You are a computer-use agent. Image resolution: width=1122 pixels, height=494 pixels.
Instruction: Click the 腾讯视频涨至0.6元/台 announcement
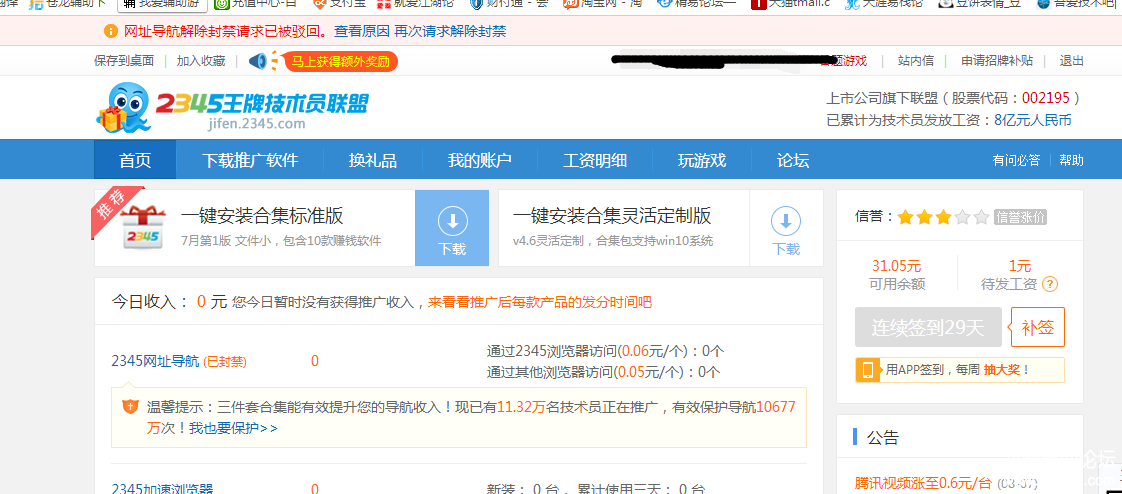(x=923, y=483)
